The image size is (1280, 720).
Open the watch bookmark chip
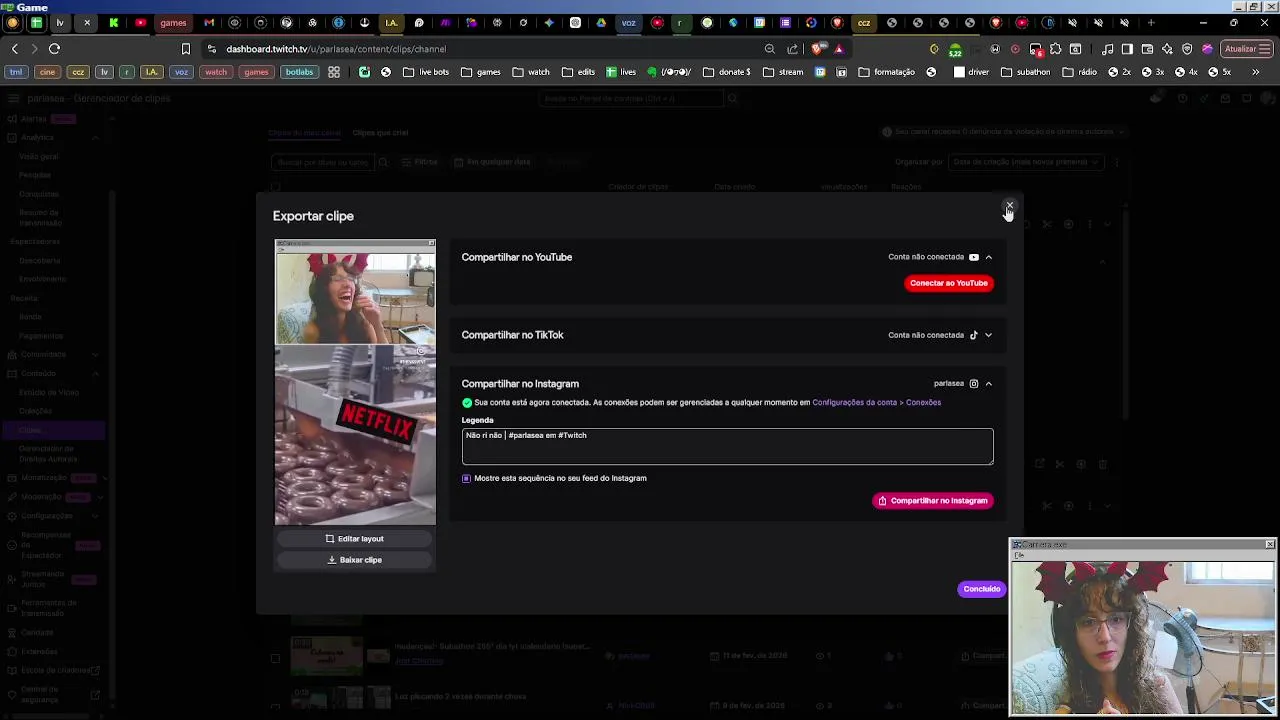point(216,72)
